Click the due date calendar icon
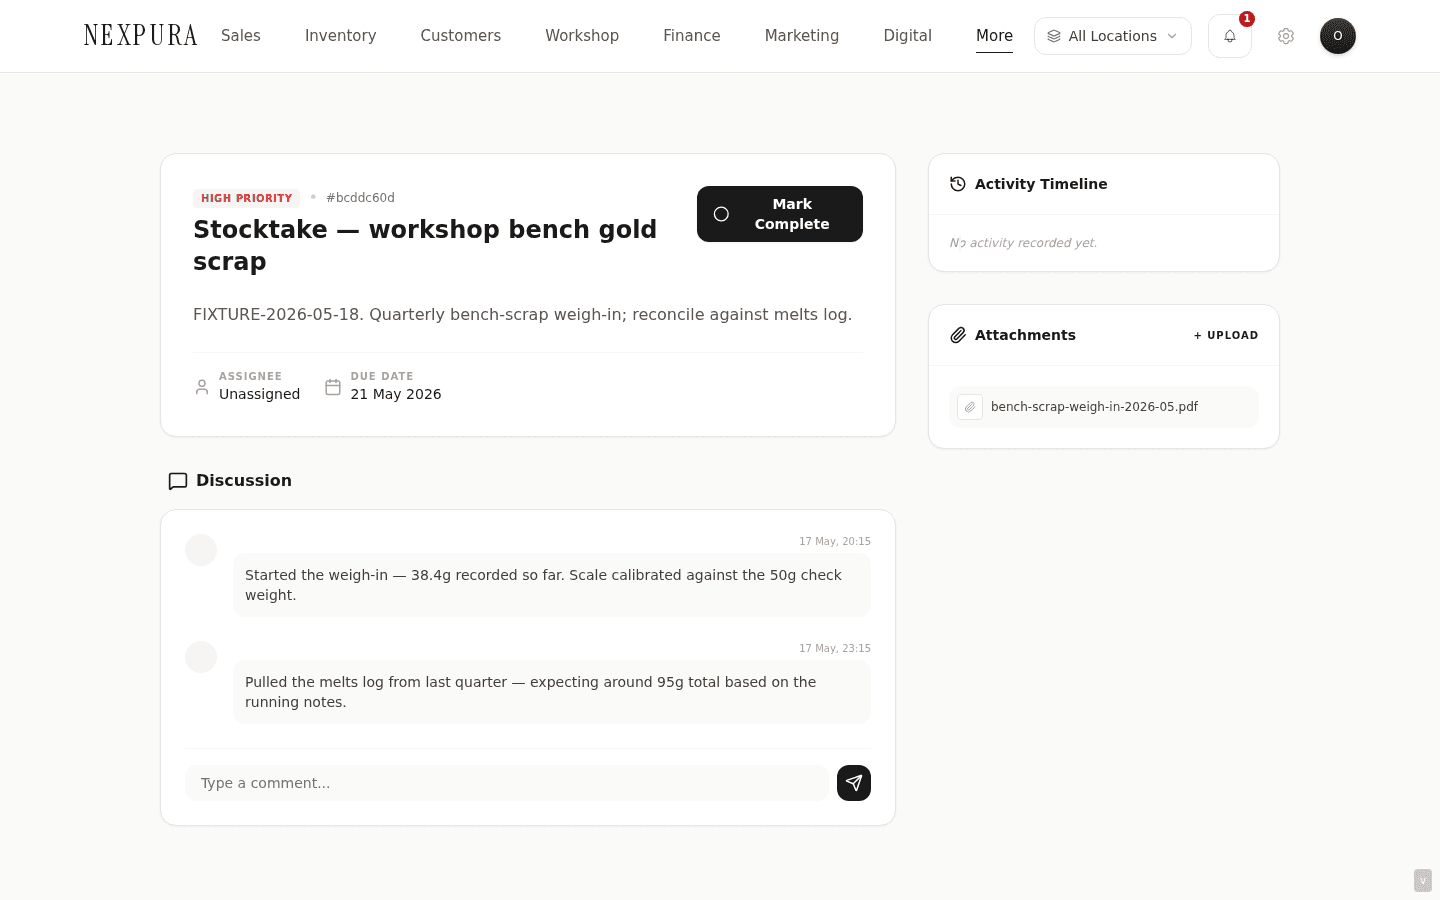The width and height of the screenshot is (1440, 900). click(x=333, y=387)
